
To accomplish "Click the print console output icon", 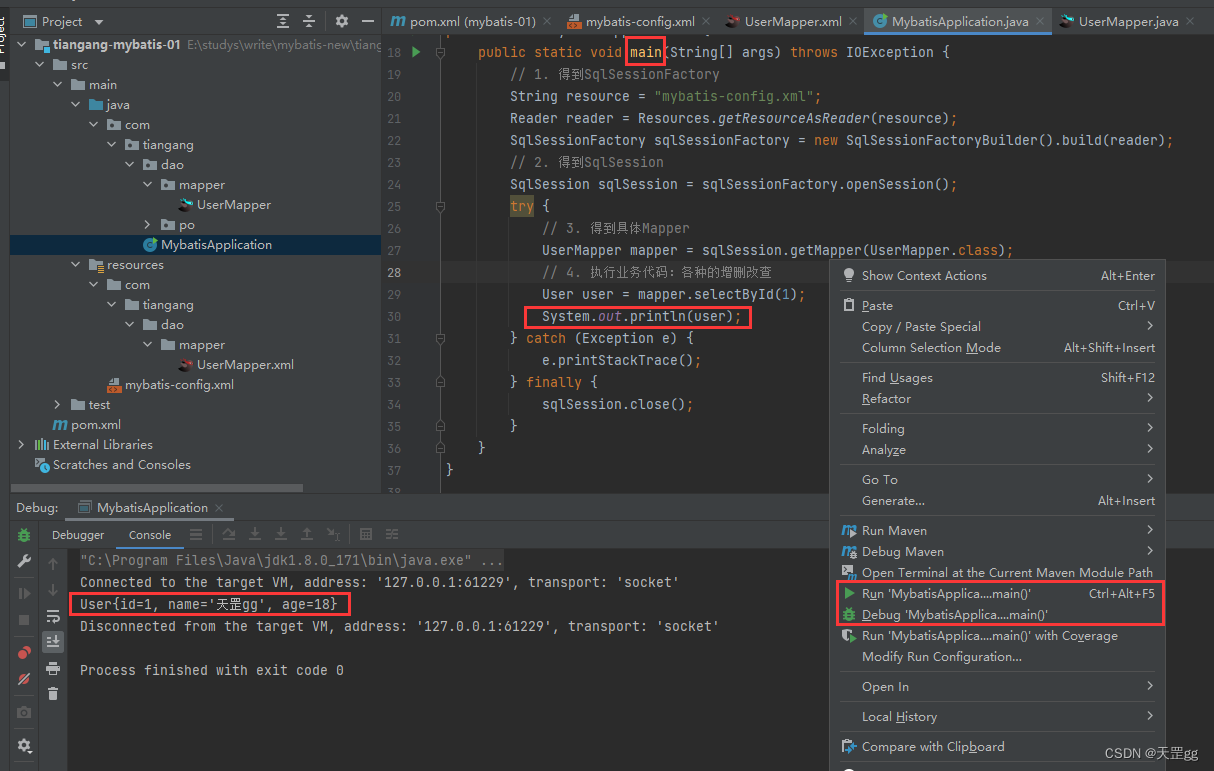I will coord(53,668).
